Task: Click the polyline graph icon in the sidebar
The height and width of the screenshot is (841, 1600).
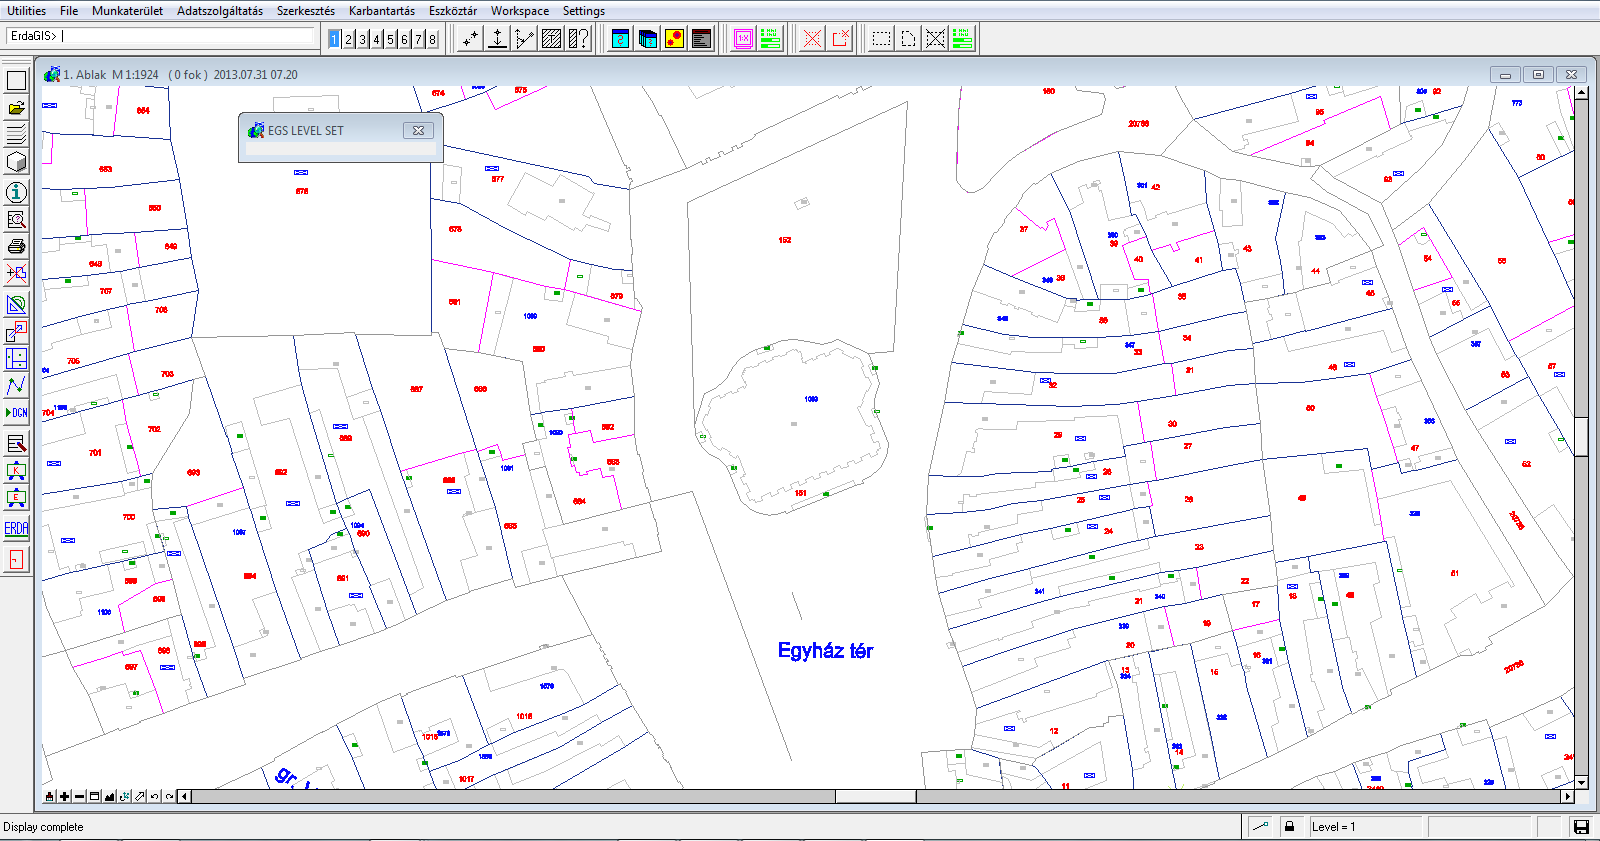Action: (16, 386)
